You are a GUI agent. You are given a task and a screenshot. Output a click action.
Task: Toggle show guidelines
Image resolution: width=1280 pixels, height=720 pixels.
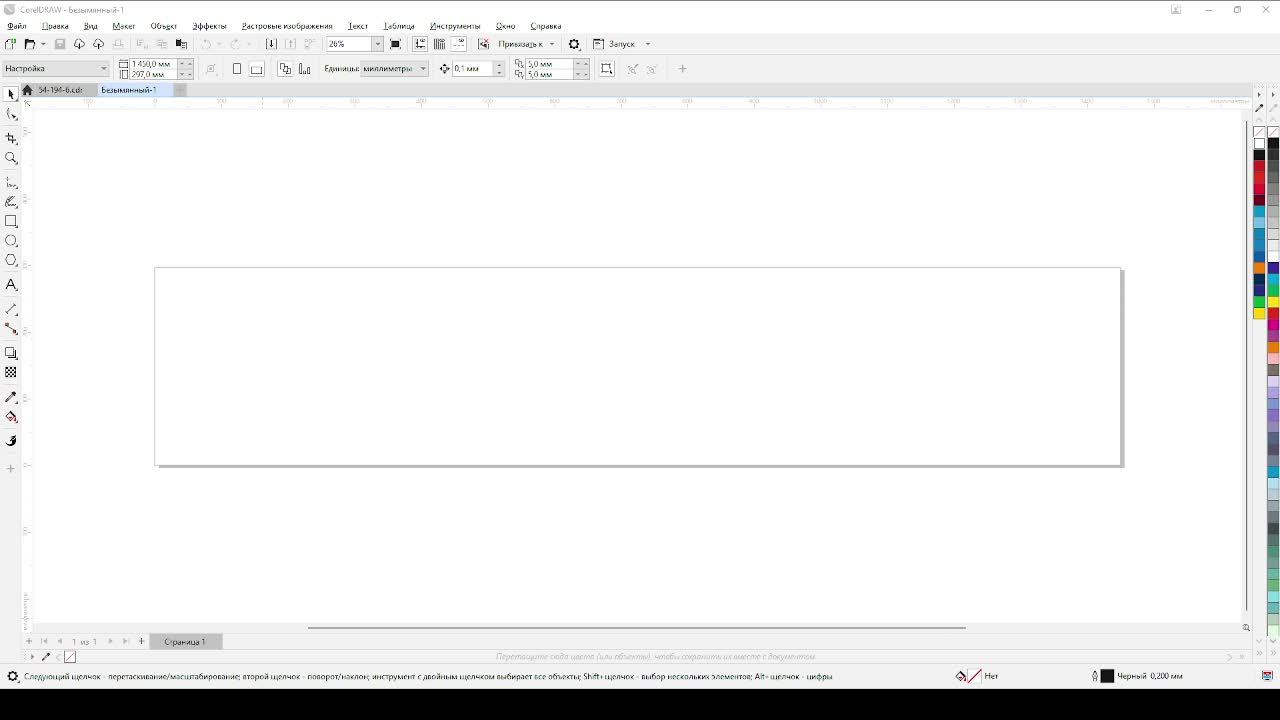(459, 44)
